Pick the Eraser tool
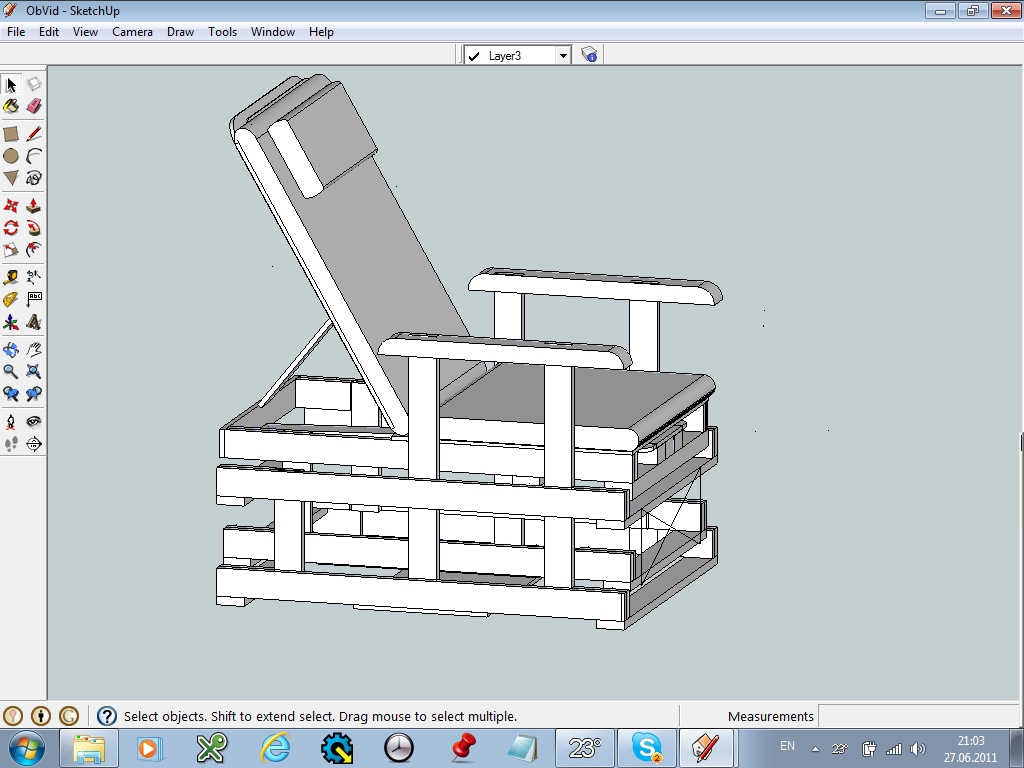Screen dimensions: 1024x768 pyautogui.click(x=34, y=106)
